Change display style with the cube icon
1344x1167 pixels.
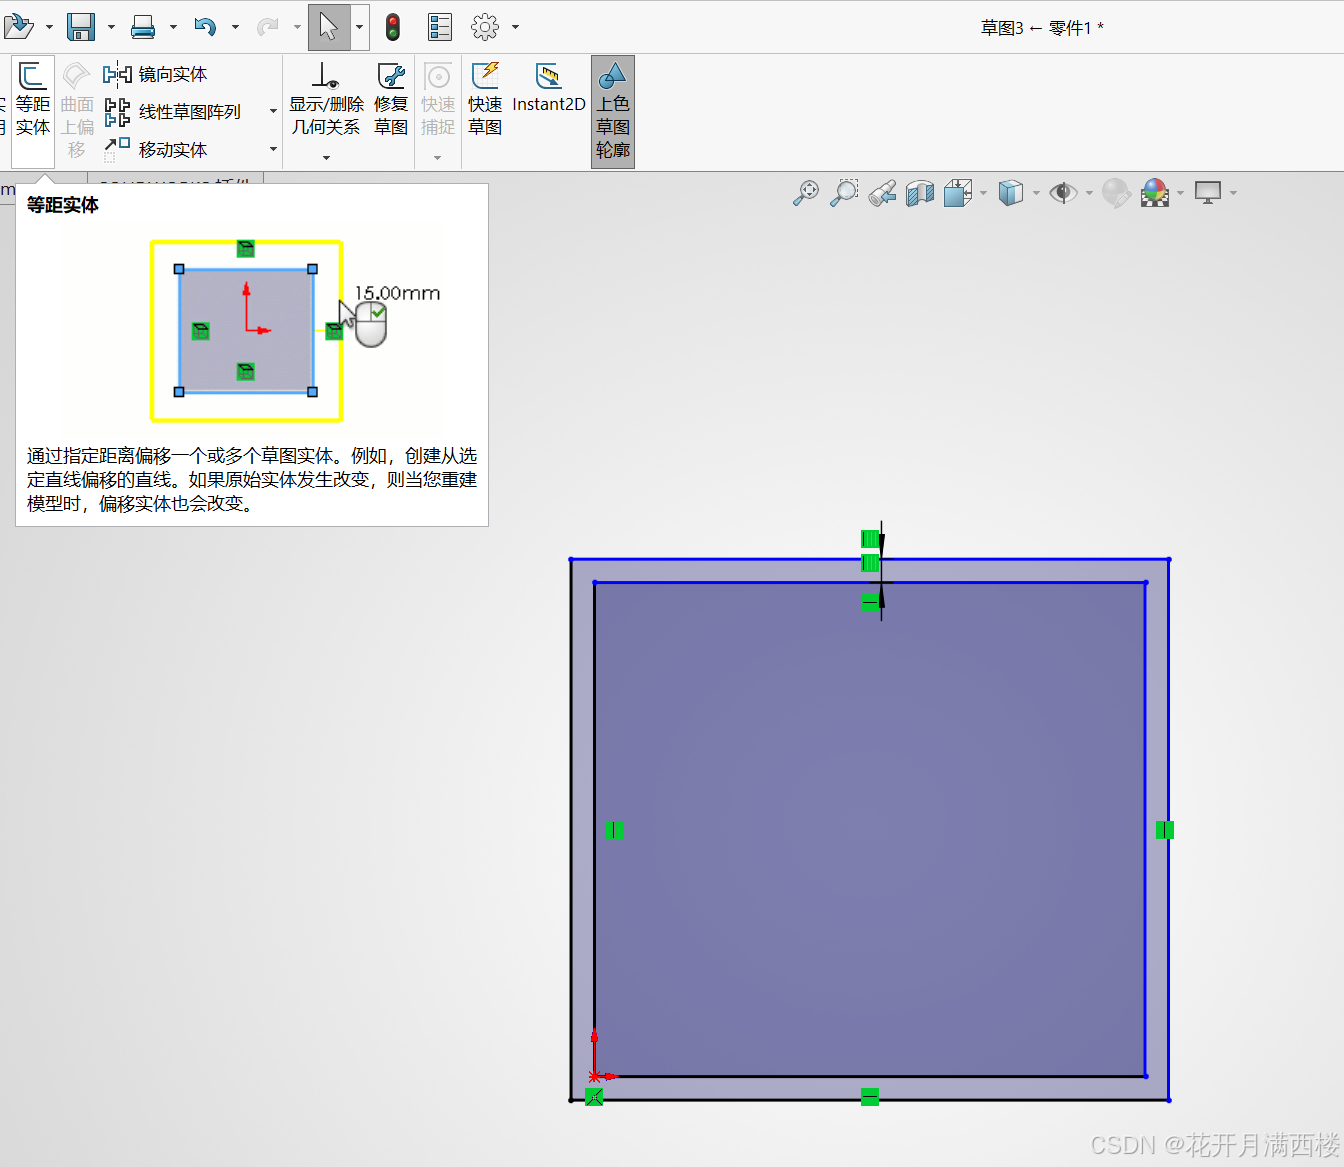click(x=1011, y=193)
